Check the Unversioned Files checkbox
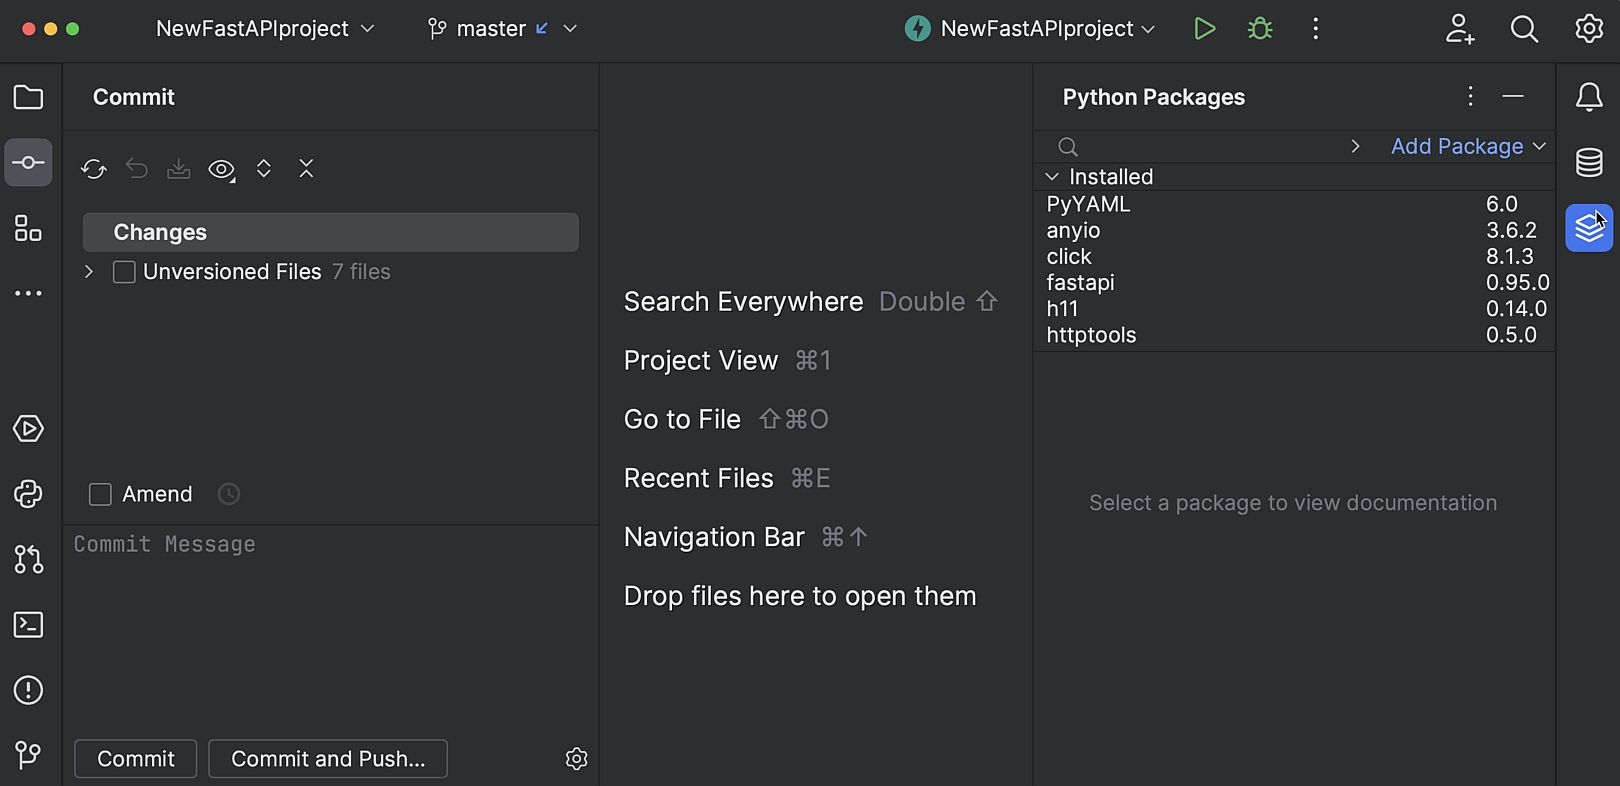 [124, 272]
